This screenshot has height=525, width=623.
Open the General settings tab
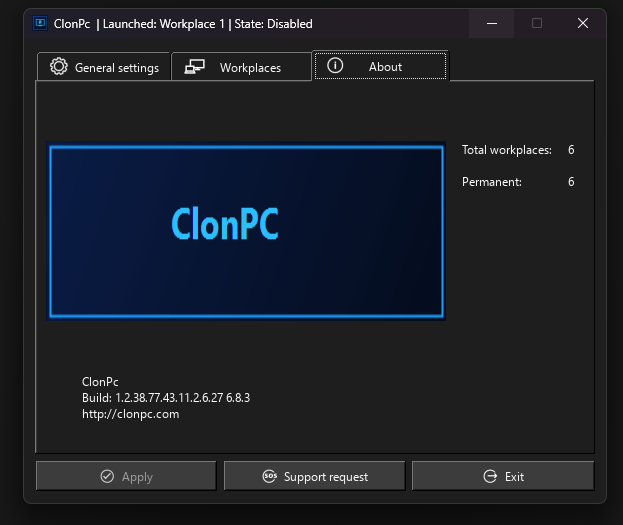coord(104,67)
